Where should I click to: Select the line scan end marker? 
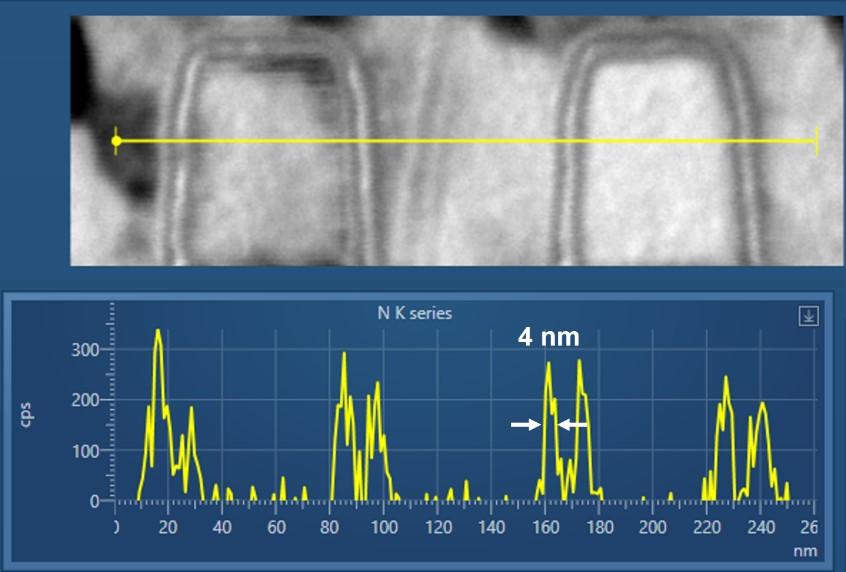pyautogui.click(x=817, y=141)
